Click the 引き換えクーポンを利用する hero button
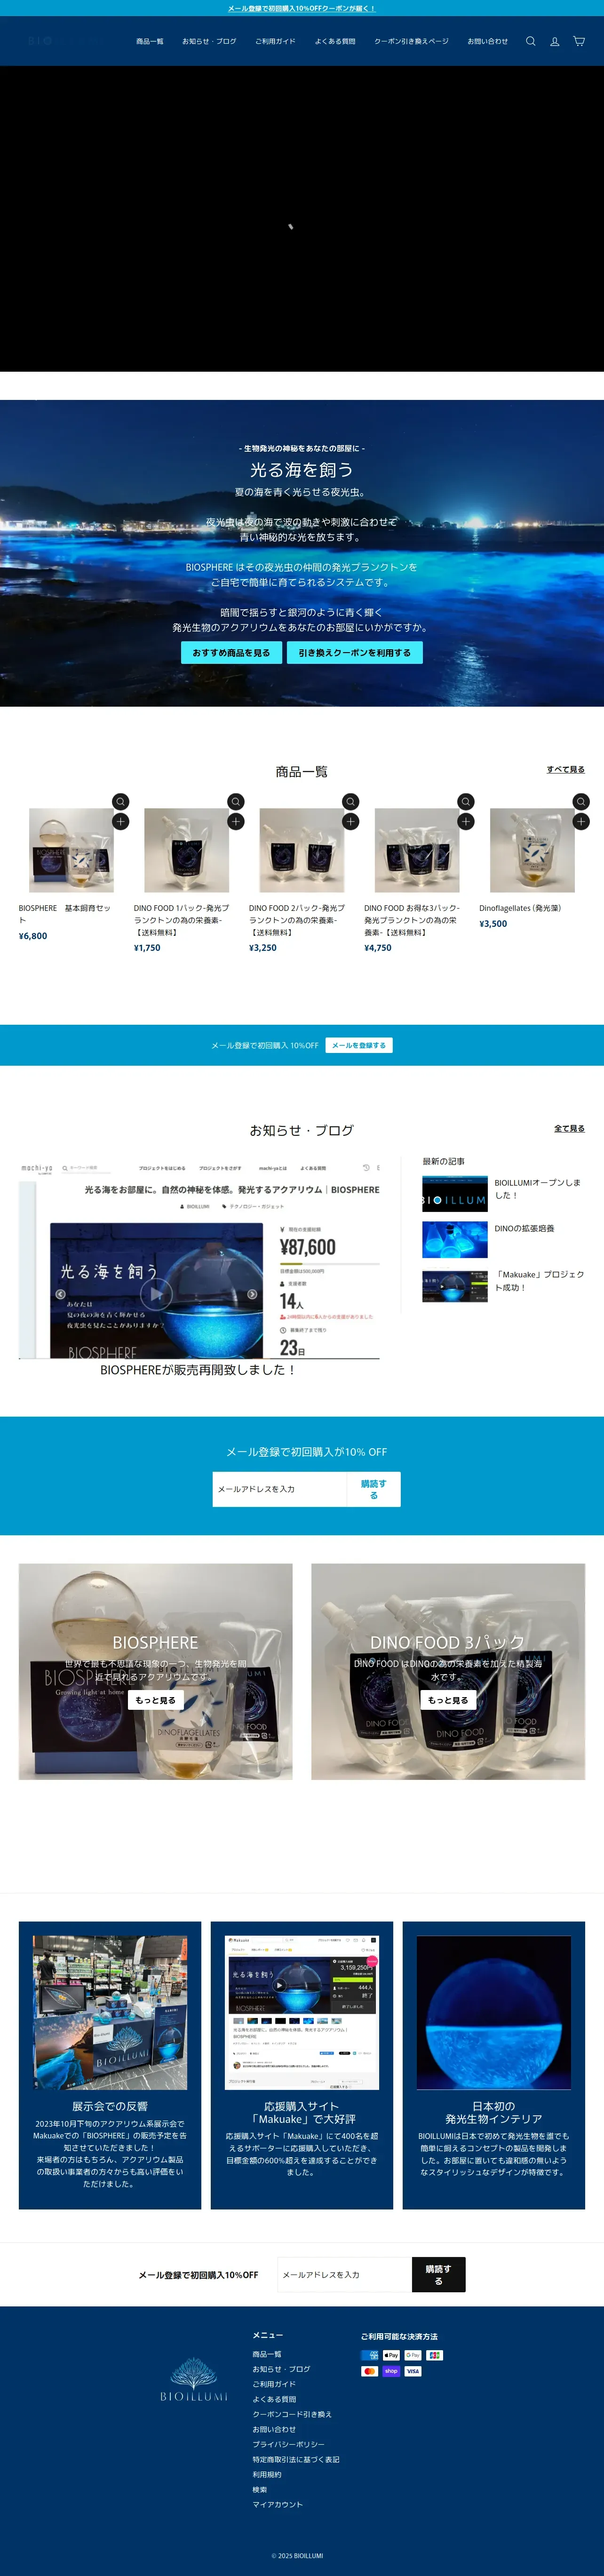 (x=355, y=653)
